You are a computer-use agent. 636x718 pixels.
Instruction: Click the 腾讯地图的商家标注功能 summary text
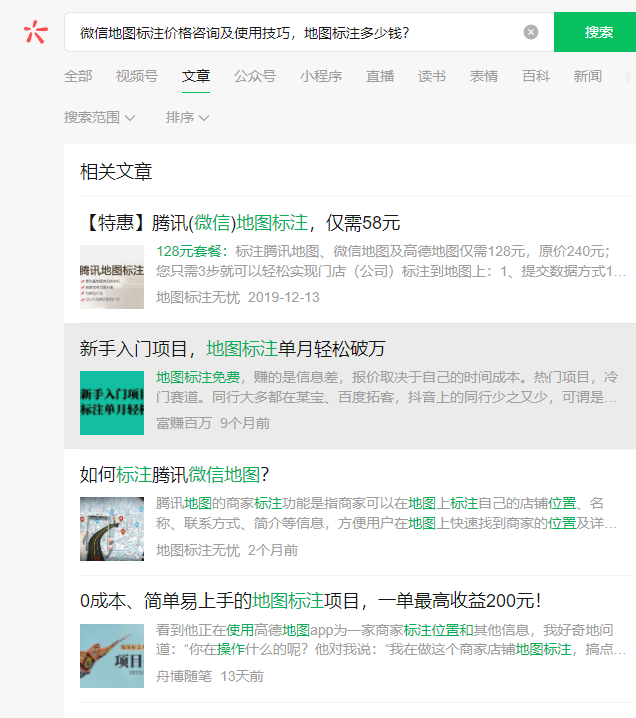pyautogui.click(x=387, y=513)
